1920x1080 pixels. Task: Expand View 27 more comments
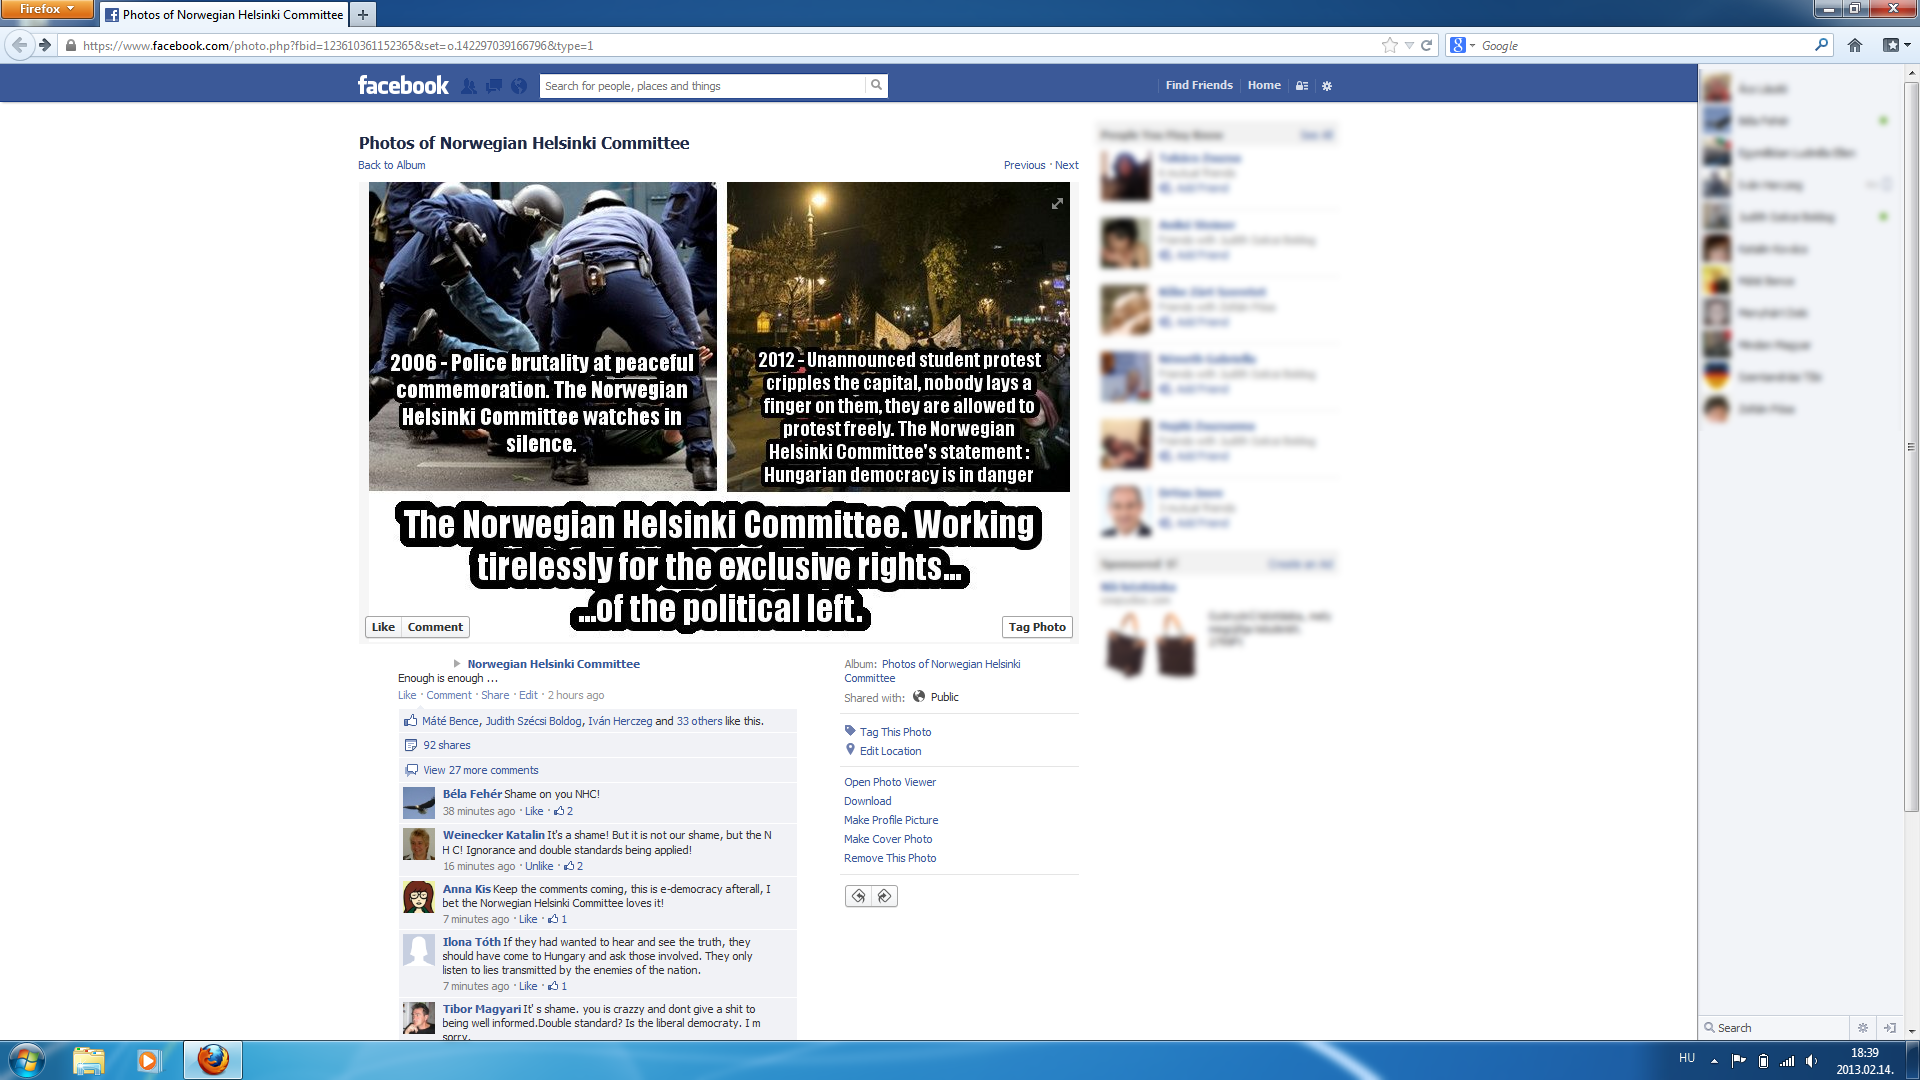480,770
